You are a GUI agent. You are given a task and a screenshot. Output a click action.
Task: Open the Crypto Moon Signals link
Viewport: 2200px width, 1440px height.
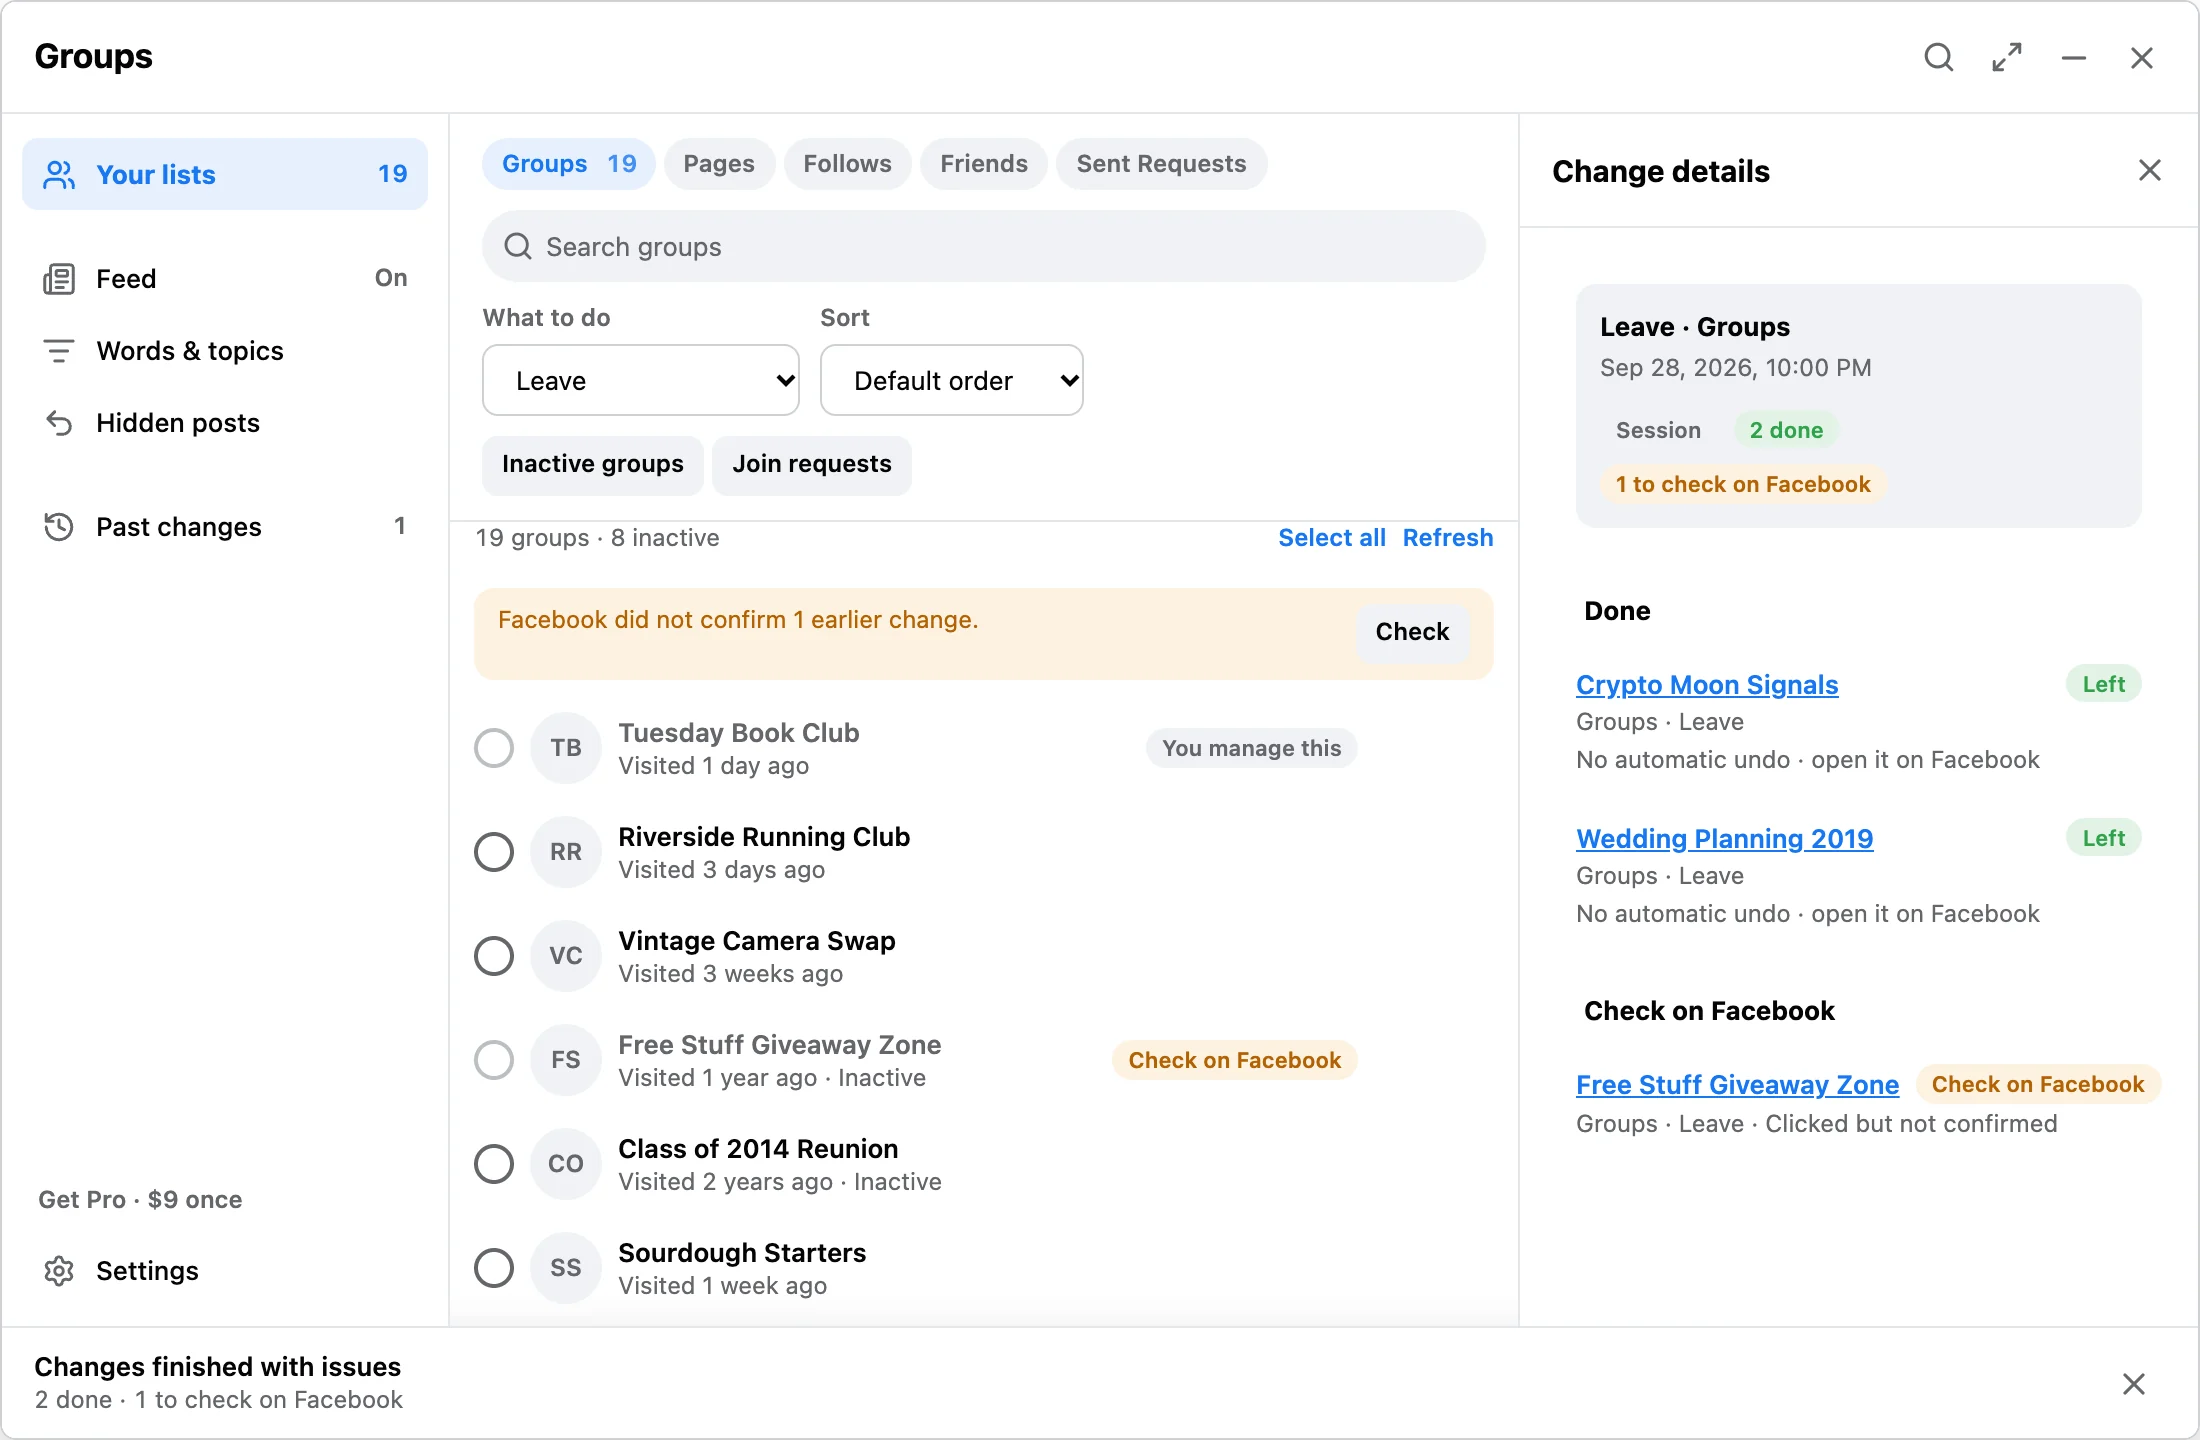point(1707,685)
